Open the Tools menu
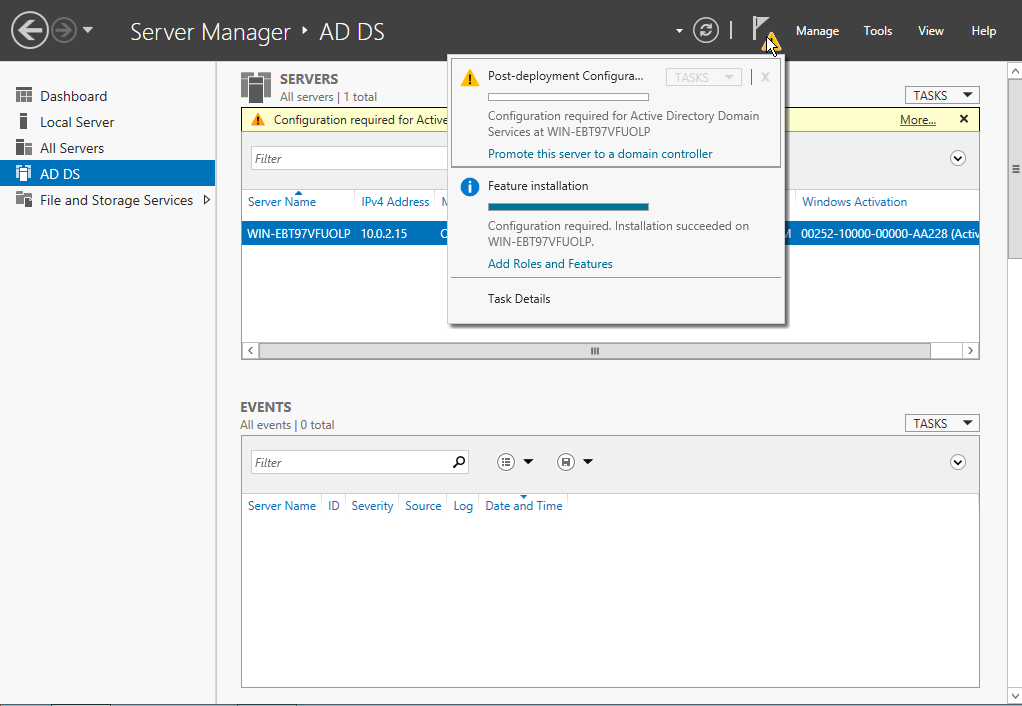1022x706 pixels. pos(877,31)
